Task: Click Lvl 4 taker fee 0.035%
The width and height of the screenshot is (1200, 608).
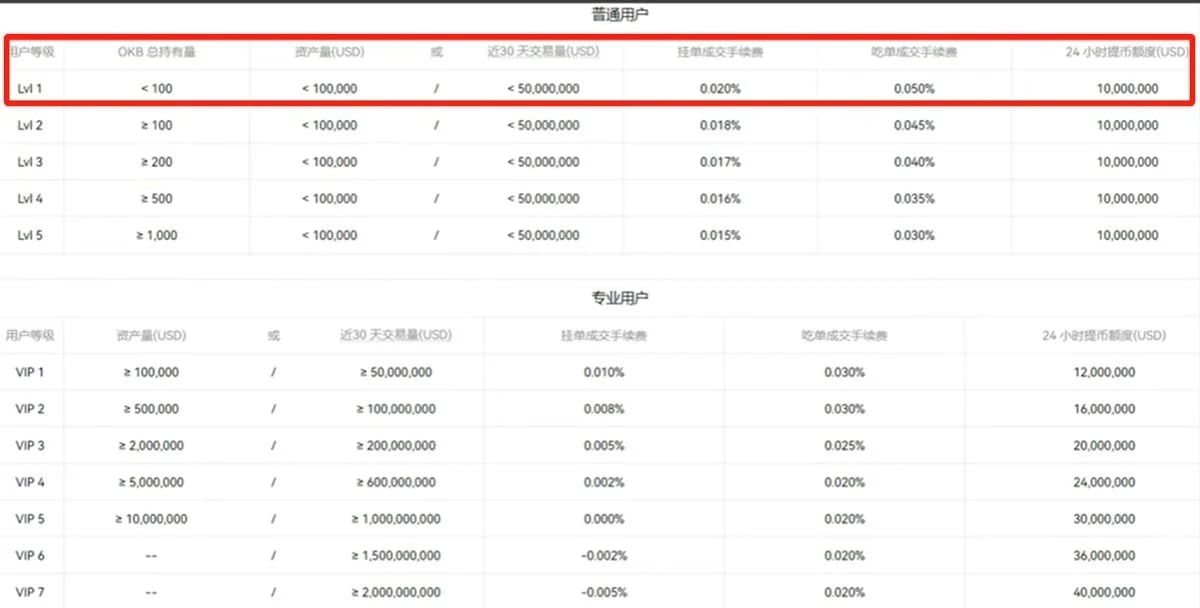Action: tap(914, 199)
